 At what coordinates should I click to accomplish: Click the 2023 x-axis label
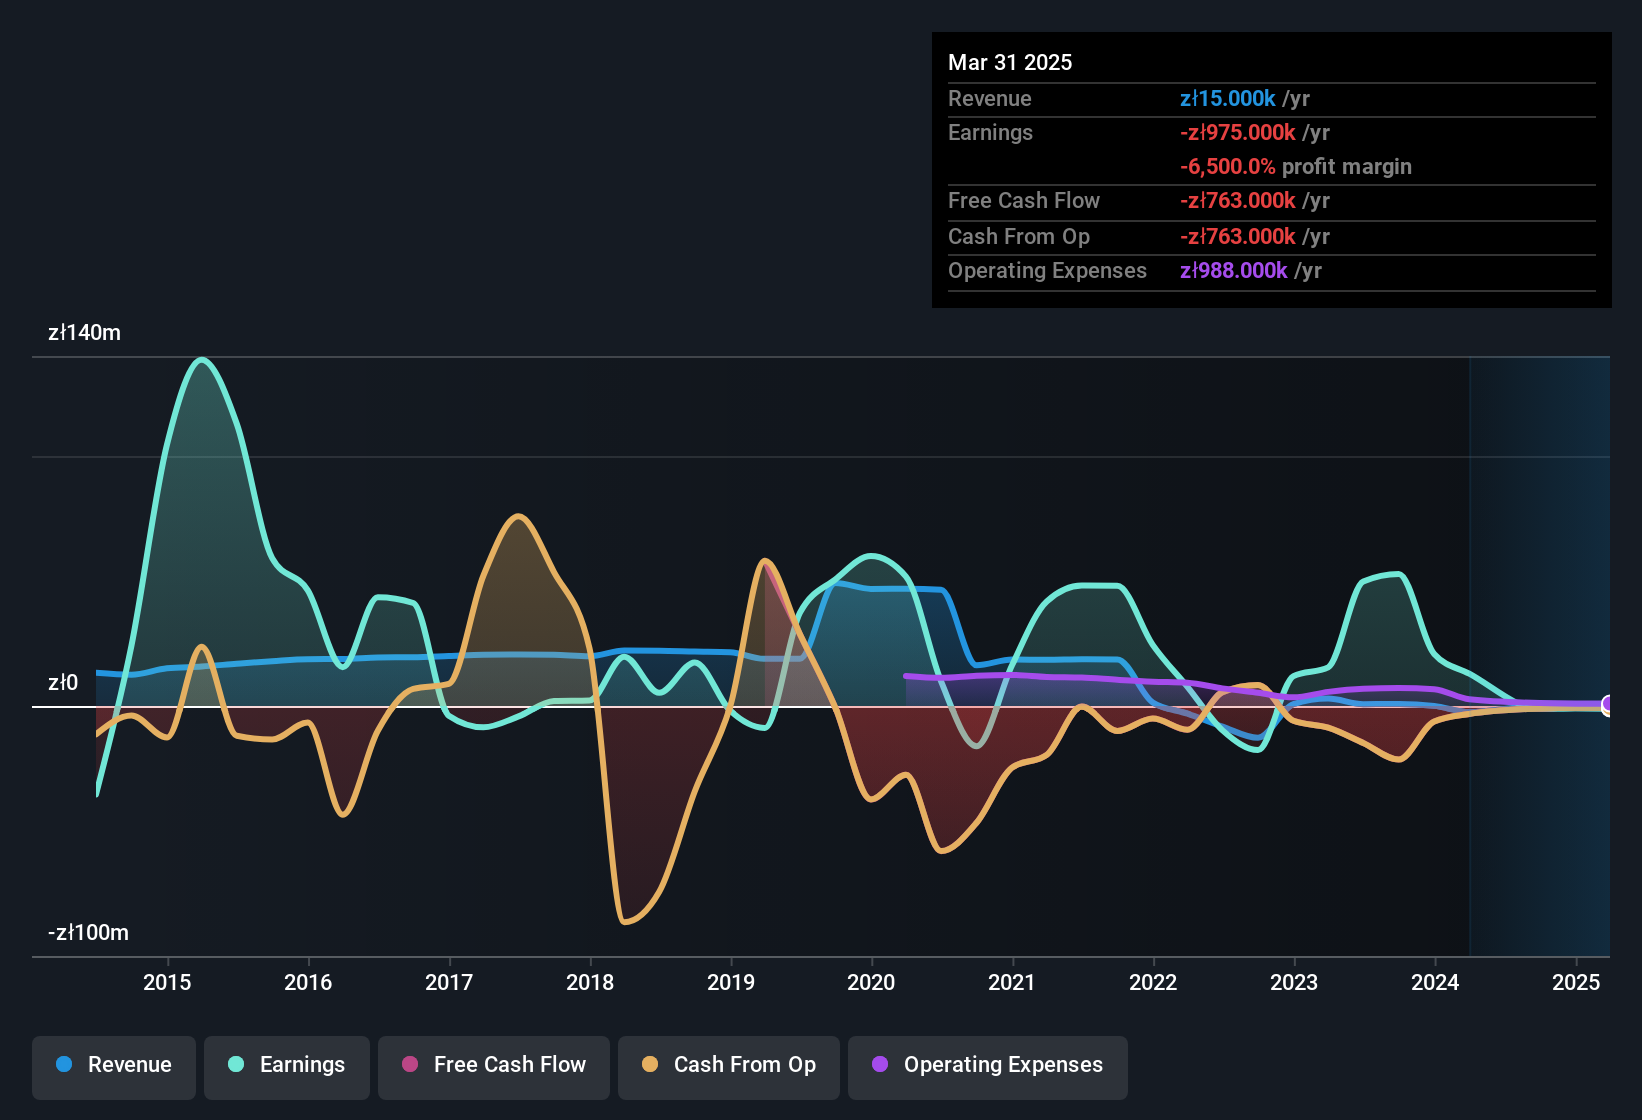click(x=1294, y=982)
